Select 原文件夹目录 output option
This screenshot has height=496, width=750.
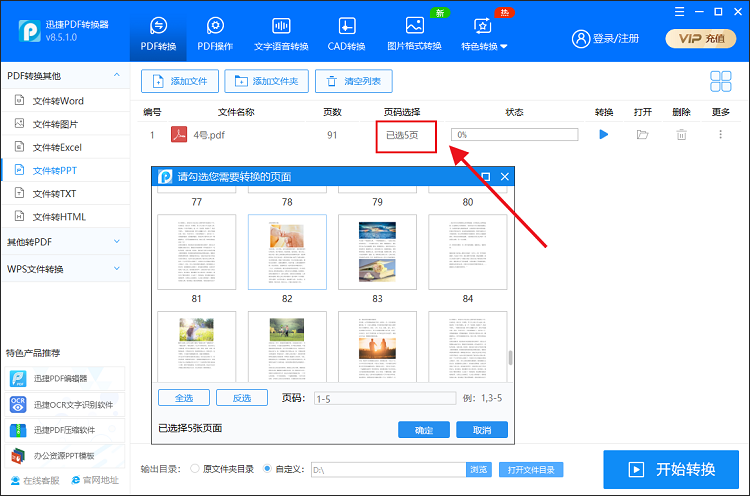(194, 469)
